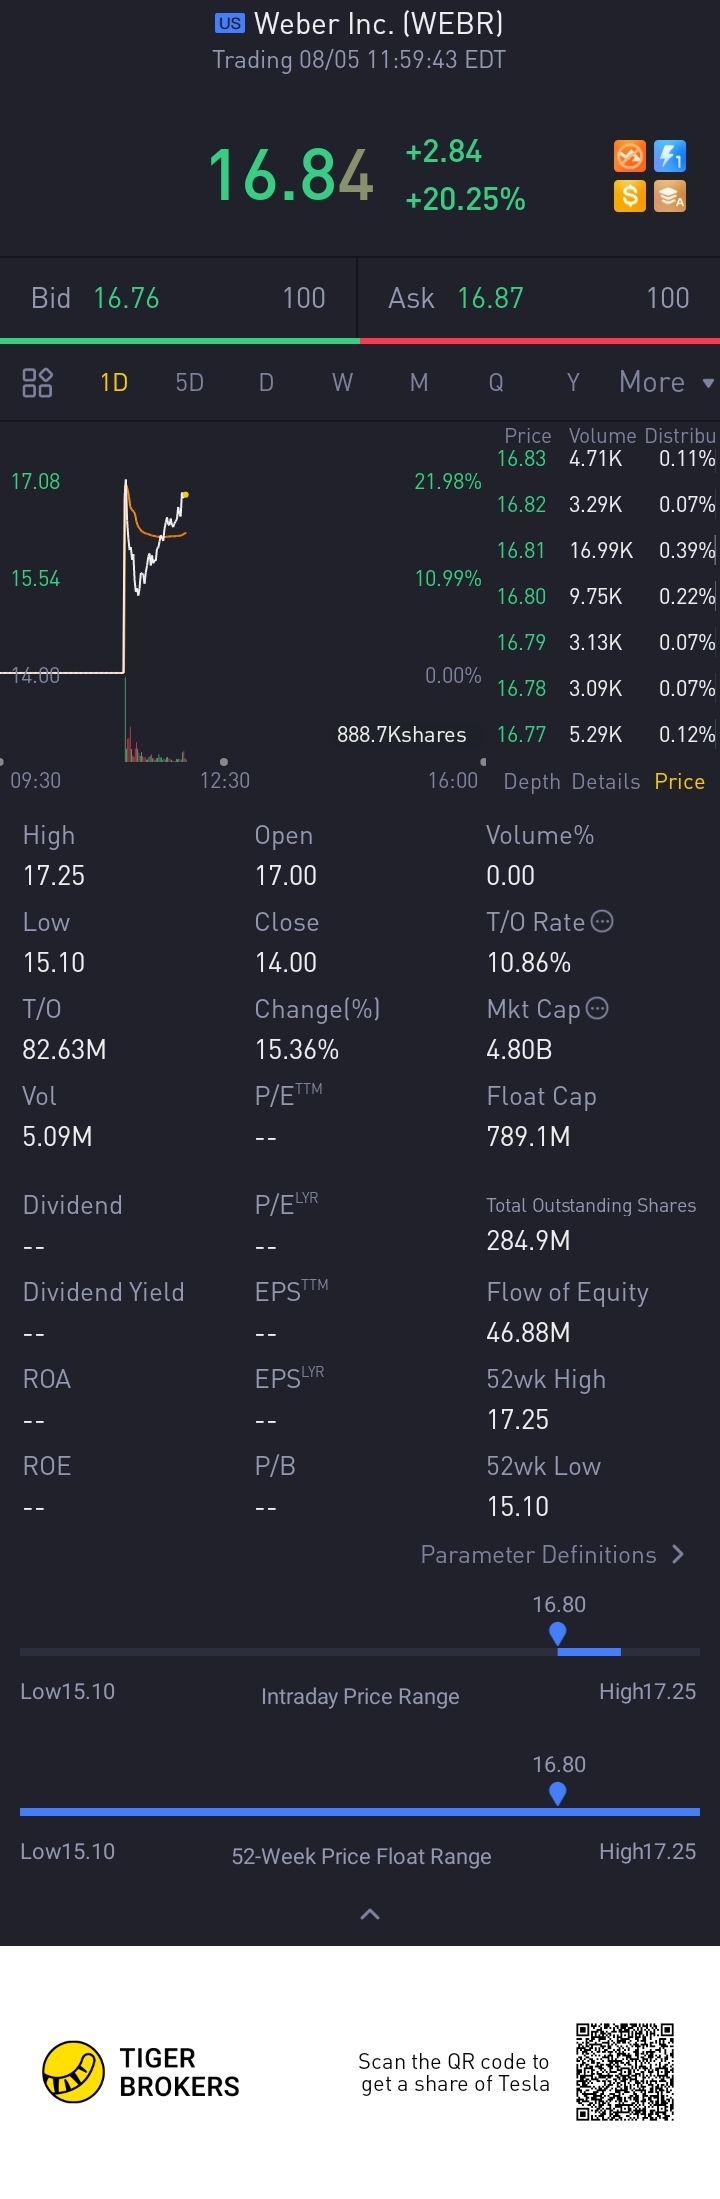Switch chart to weekly W timeframe
Viewport: 720px width, 2199px height.
342,382
